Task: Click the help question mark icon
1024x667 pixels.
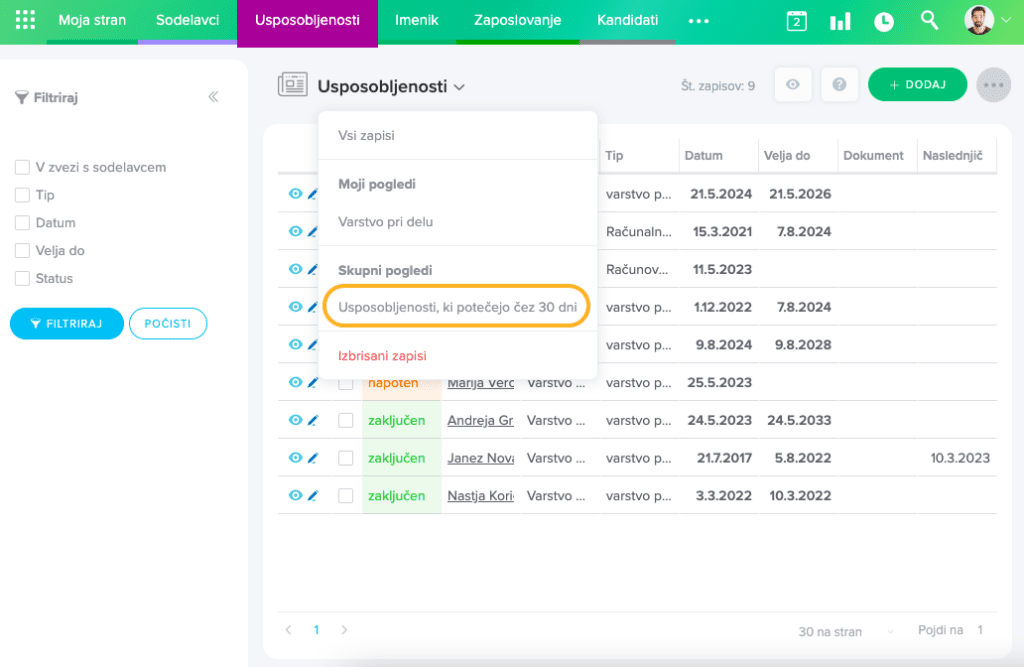Action: click(839, 85)
